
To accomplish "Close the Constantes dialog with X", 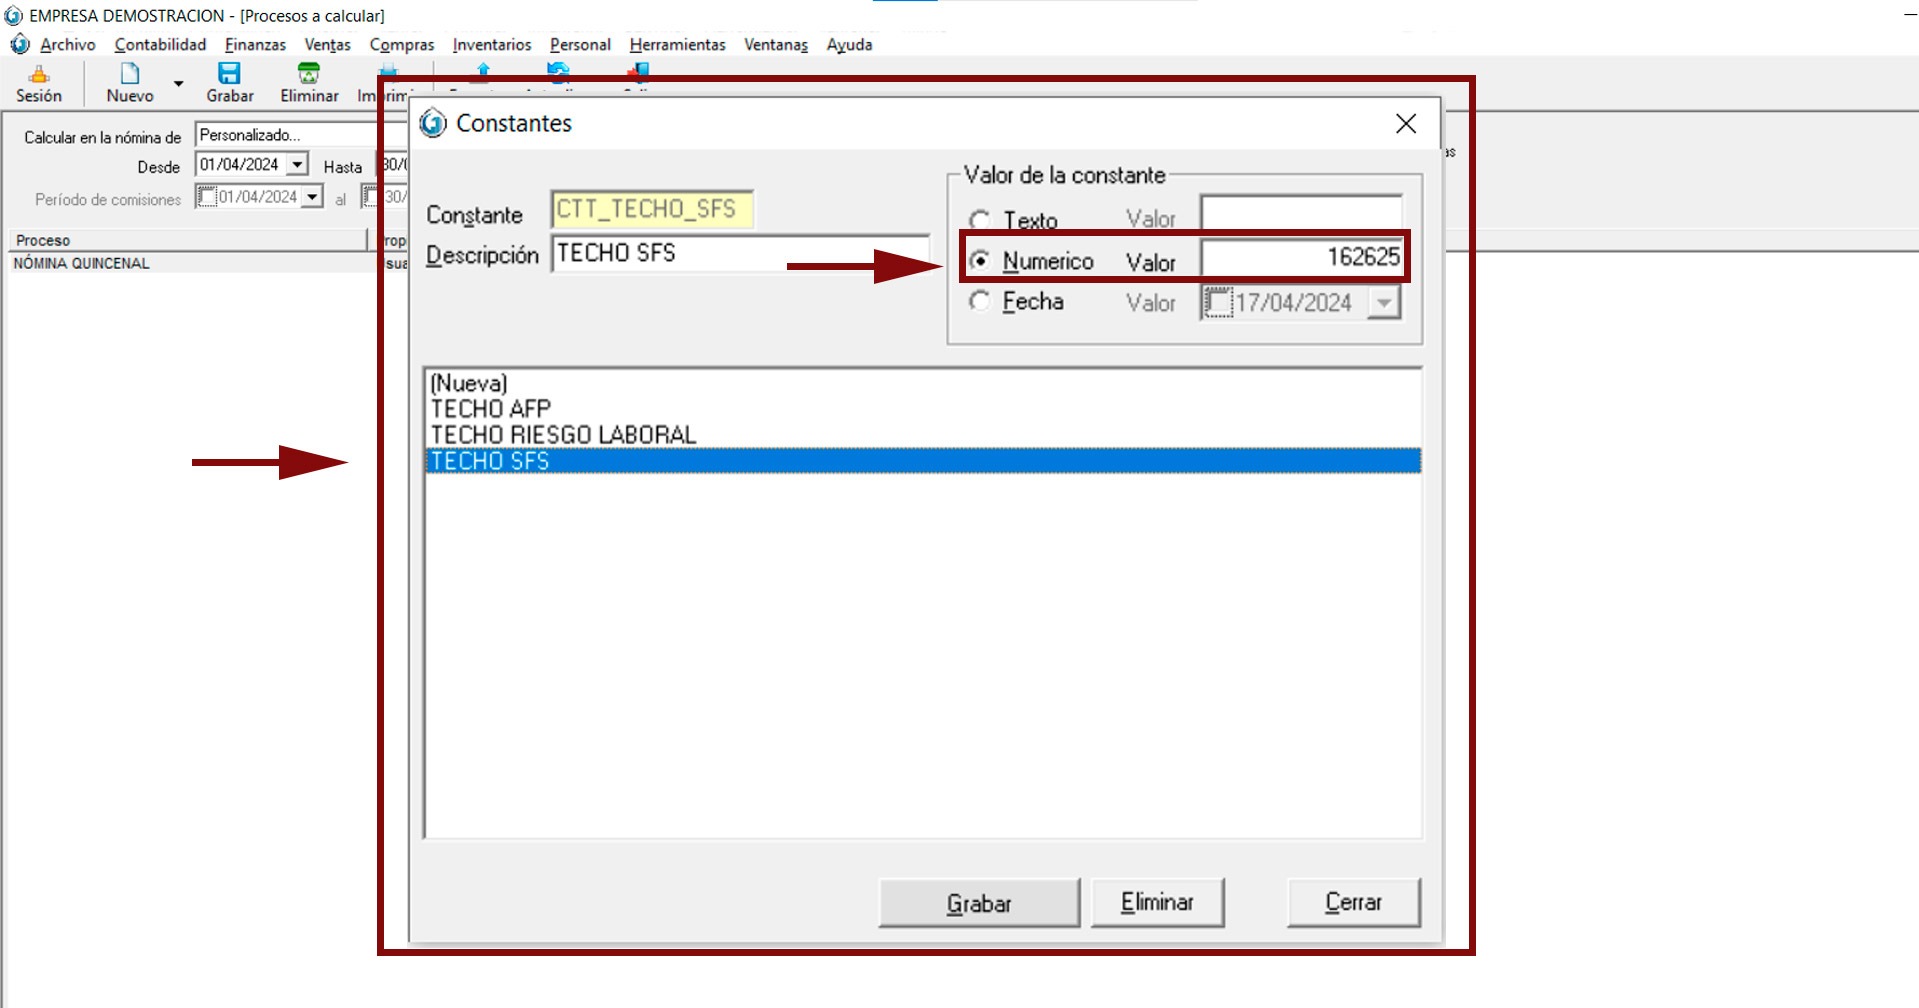I will (x=1405, y=124).
